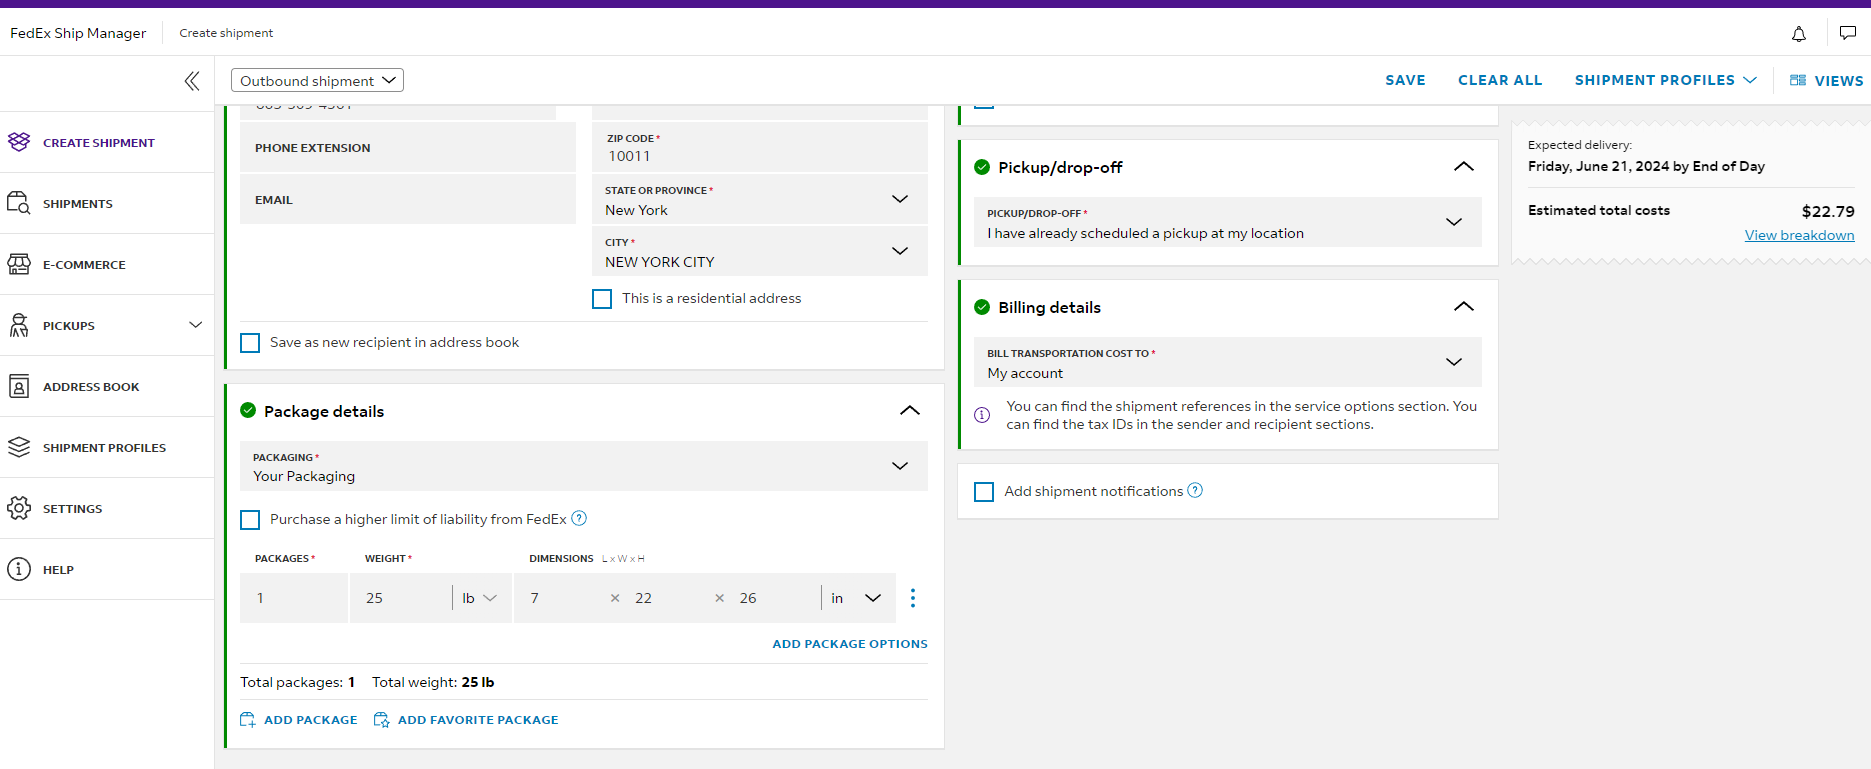This screenshot has height=769, width=1871.
Task: Expand the Pickups sidebar submenu chevron
Action: 196,325
